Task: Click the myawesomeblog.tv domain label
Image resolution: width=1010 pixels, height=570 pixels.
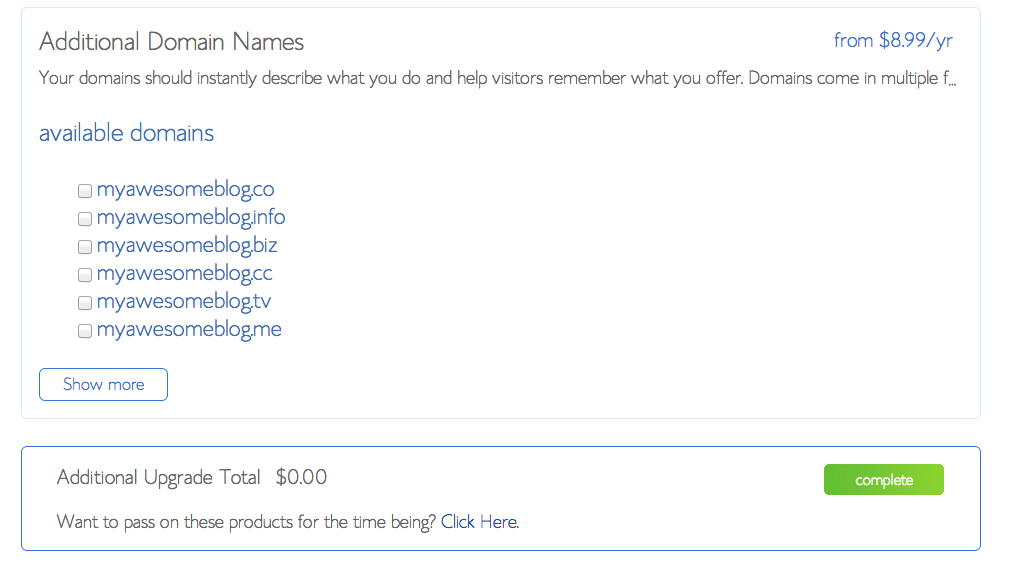Action: click(x=184, y=301)
